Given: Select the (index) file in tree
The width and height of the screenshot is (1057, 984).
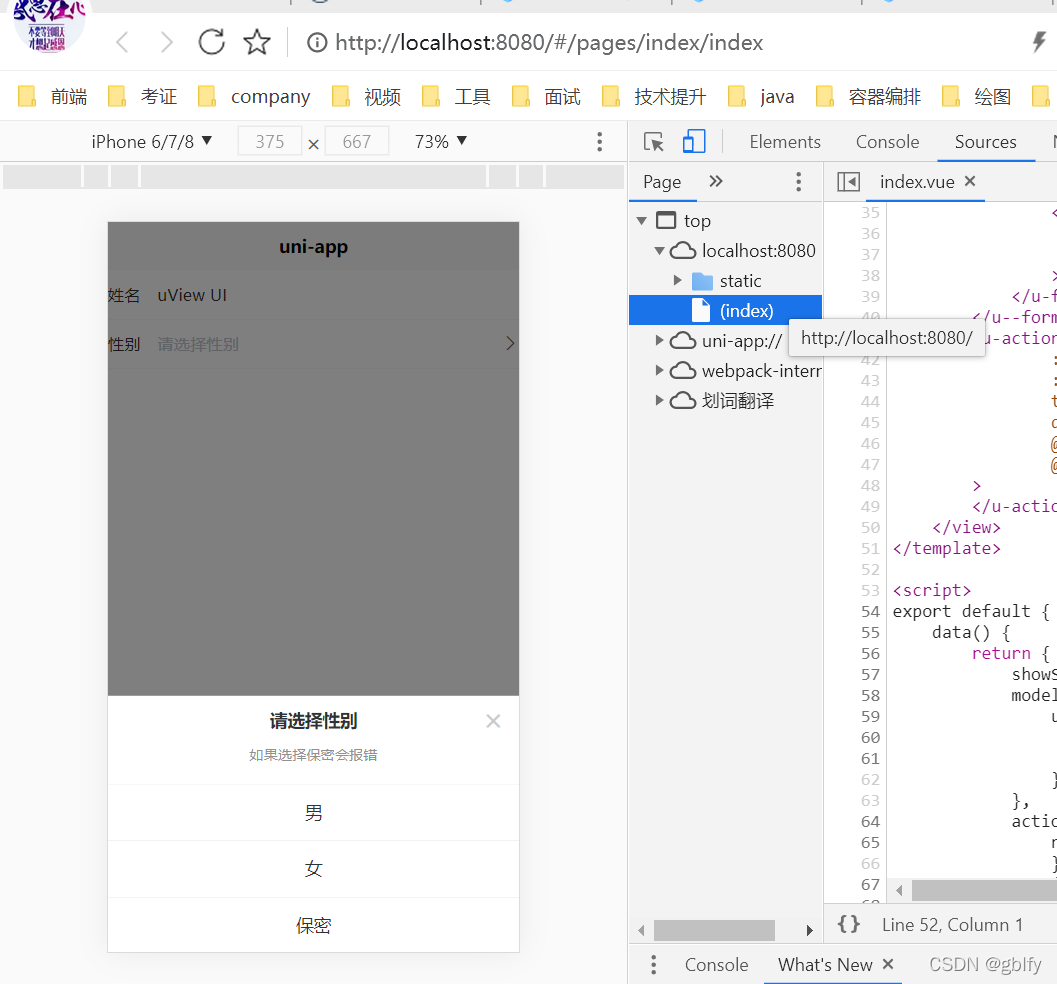Looking at the screenshot, I should pos(725,311).
